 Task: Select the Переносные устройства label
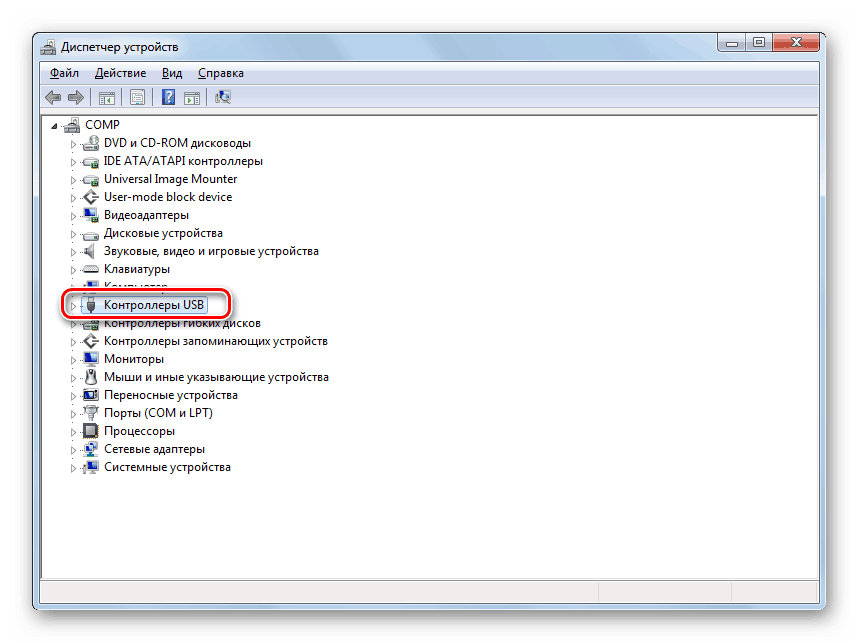point(170,395)
